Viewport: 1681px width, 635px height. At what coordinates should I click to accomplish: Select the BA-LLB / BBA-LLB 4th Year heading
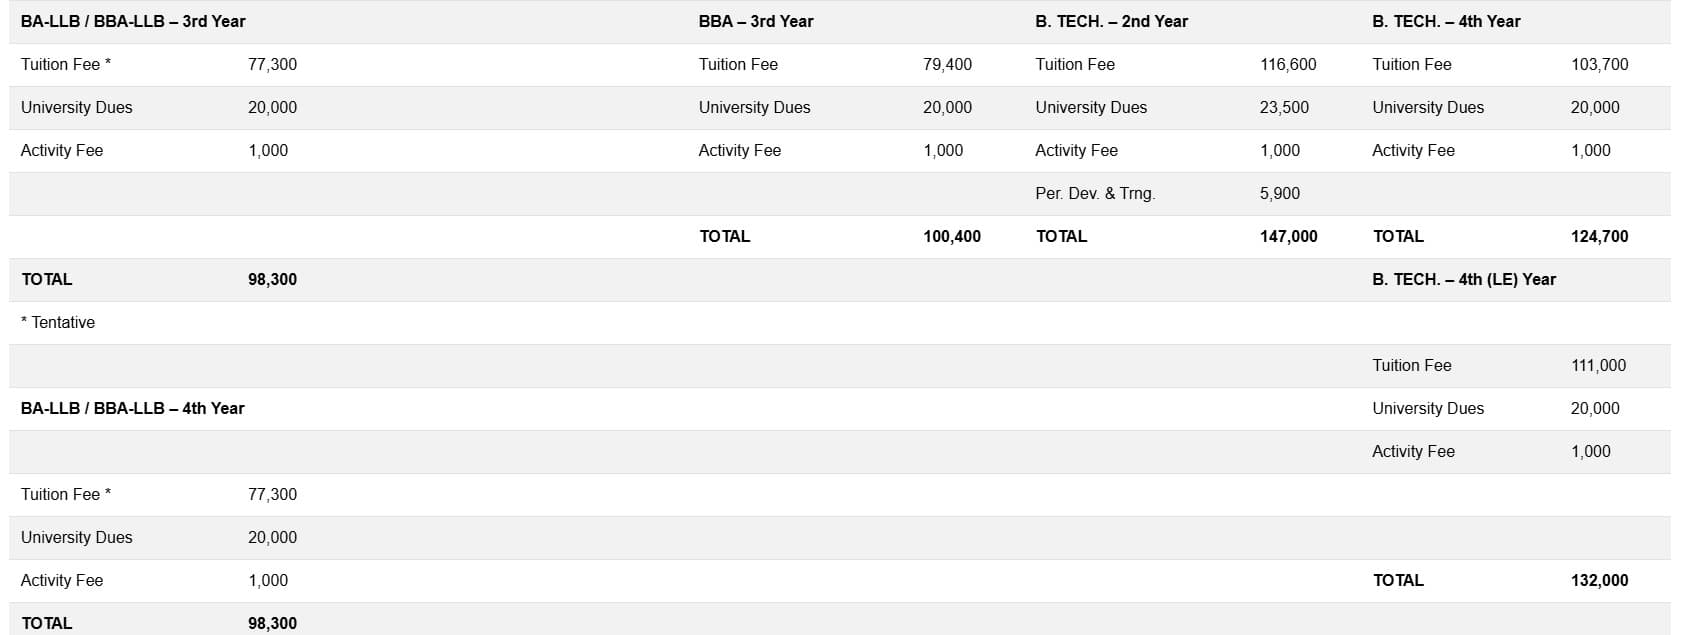(133, 408)
